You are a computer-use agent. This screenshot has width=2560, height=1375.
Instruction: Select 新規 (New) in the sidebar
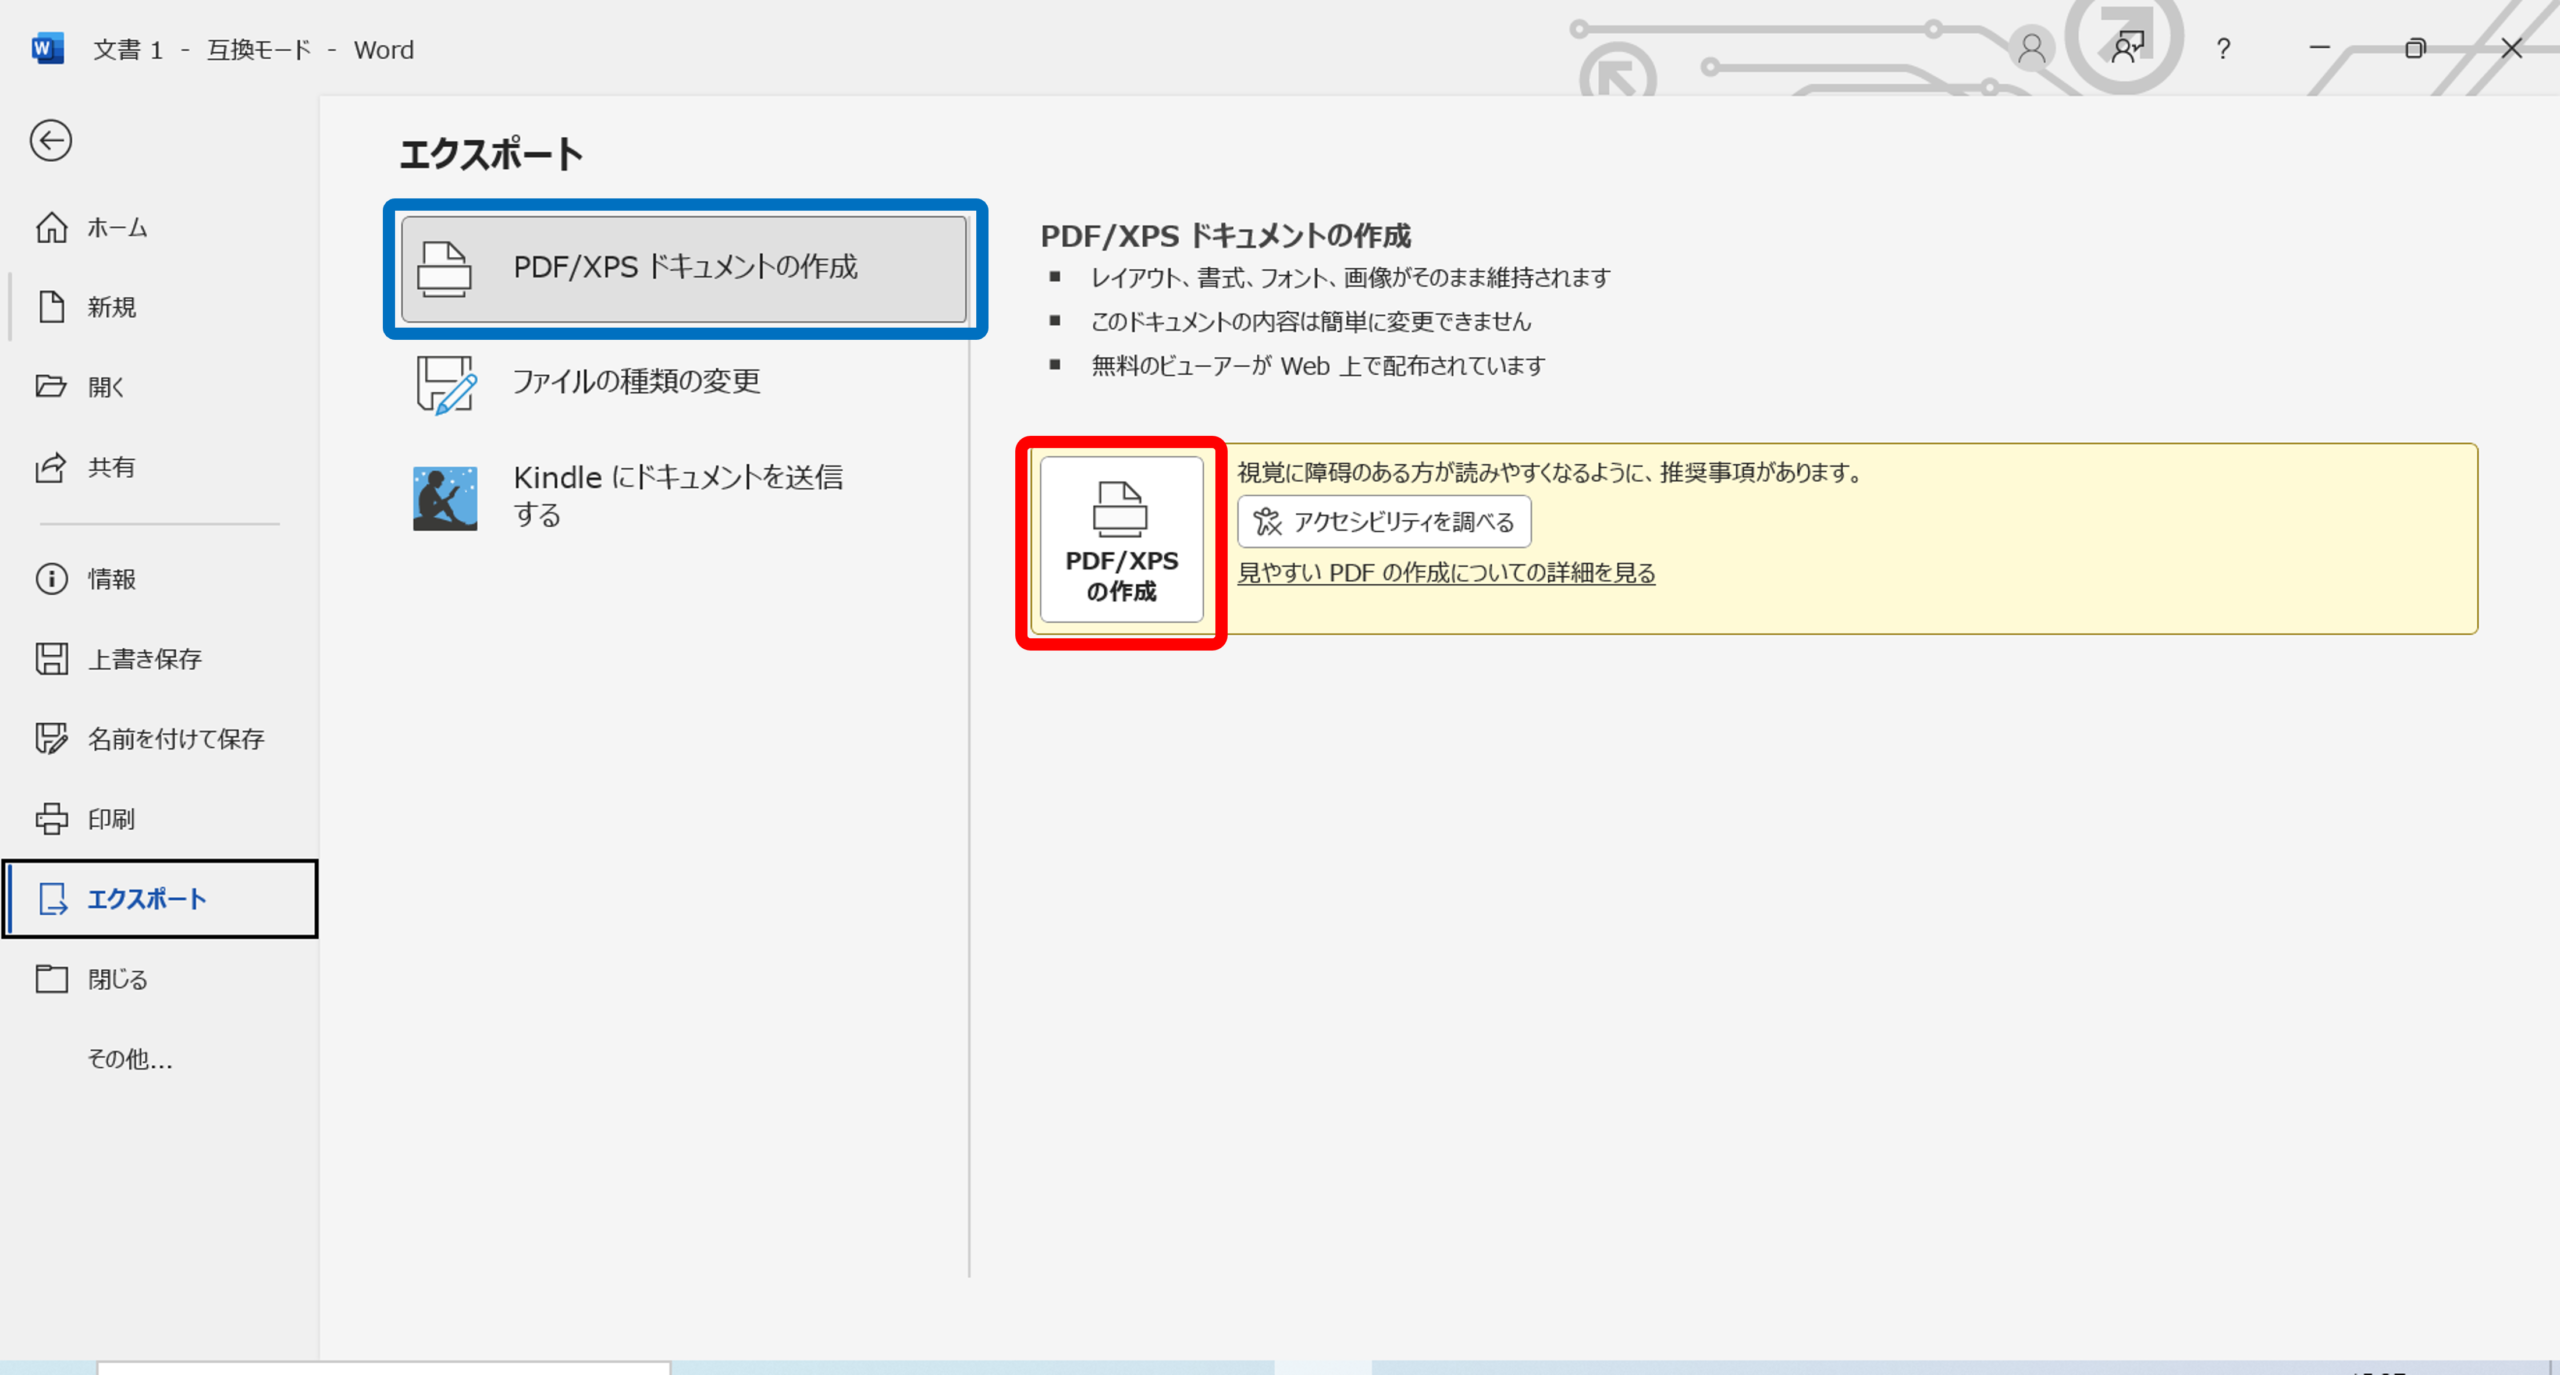click(110, 307)
